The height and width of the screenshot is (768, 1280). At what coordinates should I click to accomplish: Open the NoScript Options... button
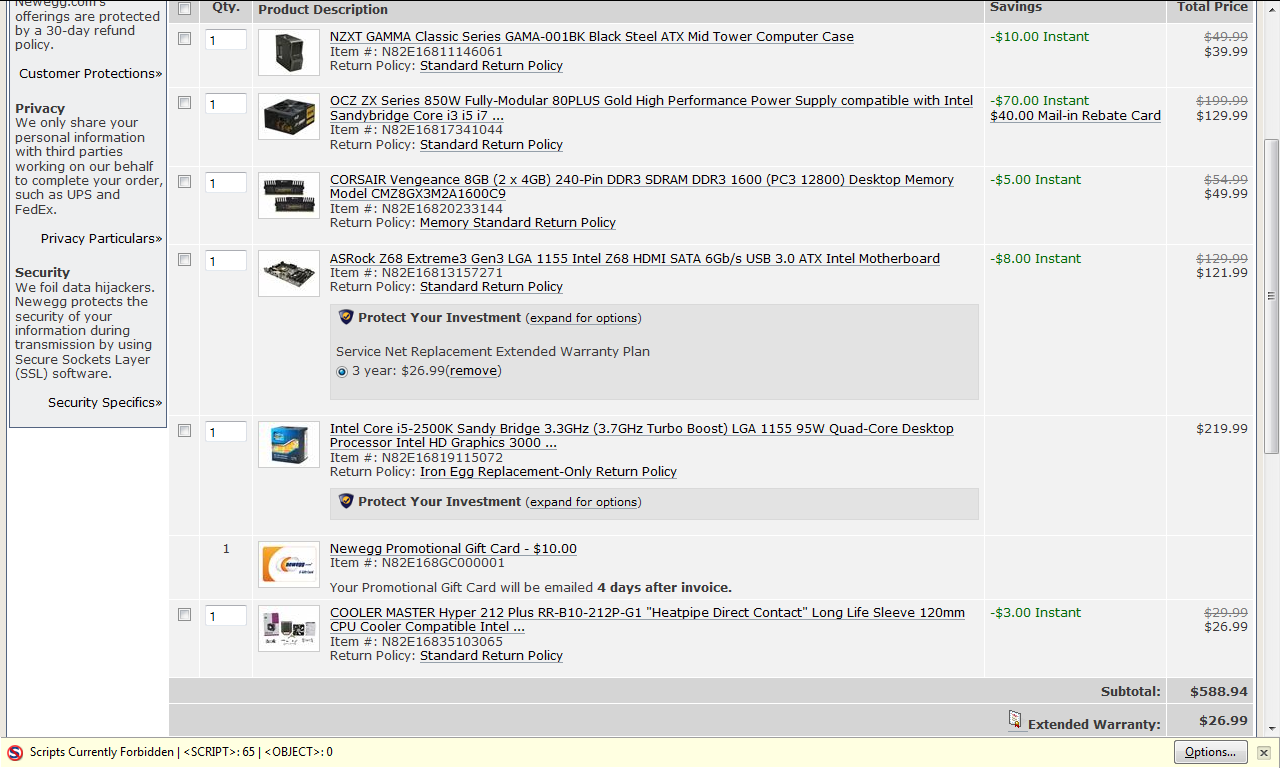pos(1210,753)
